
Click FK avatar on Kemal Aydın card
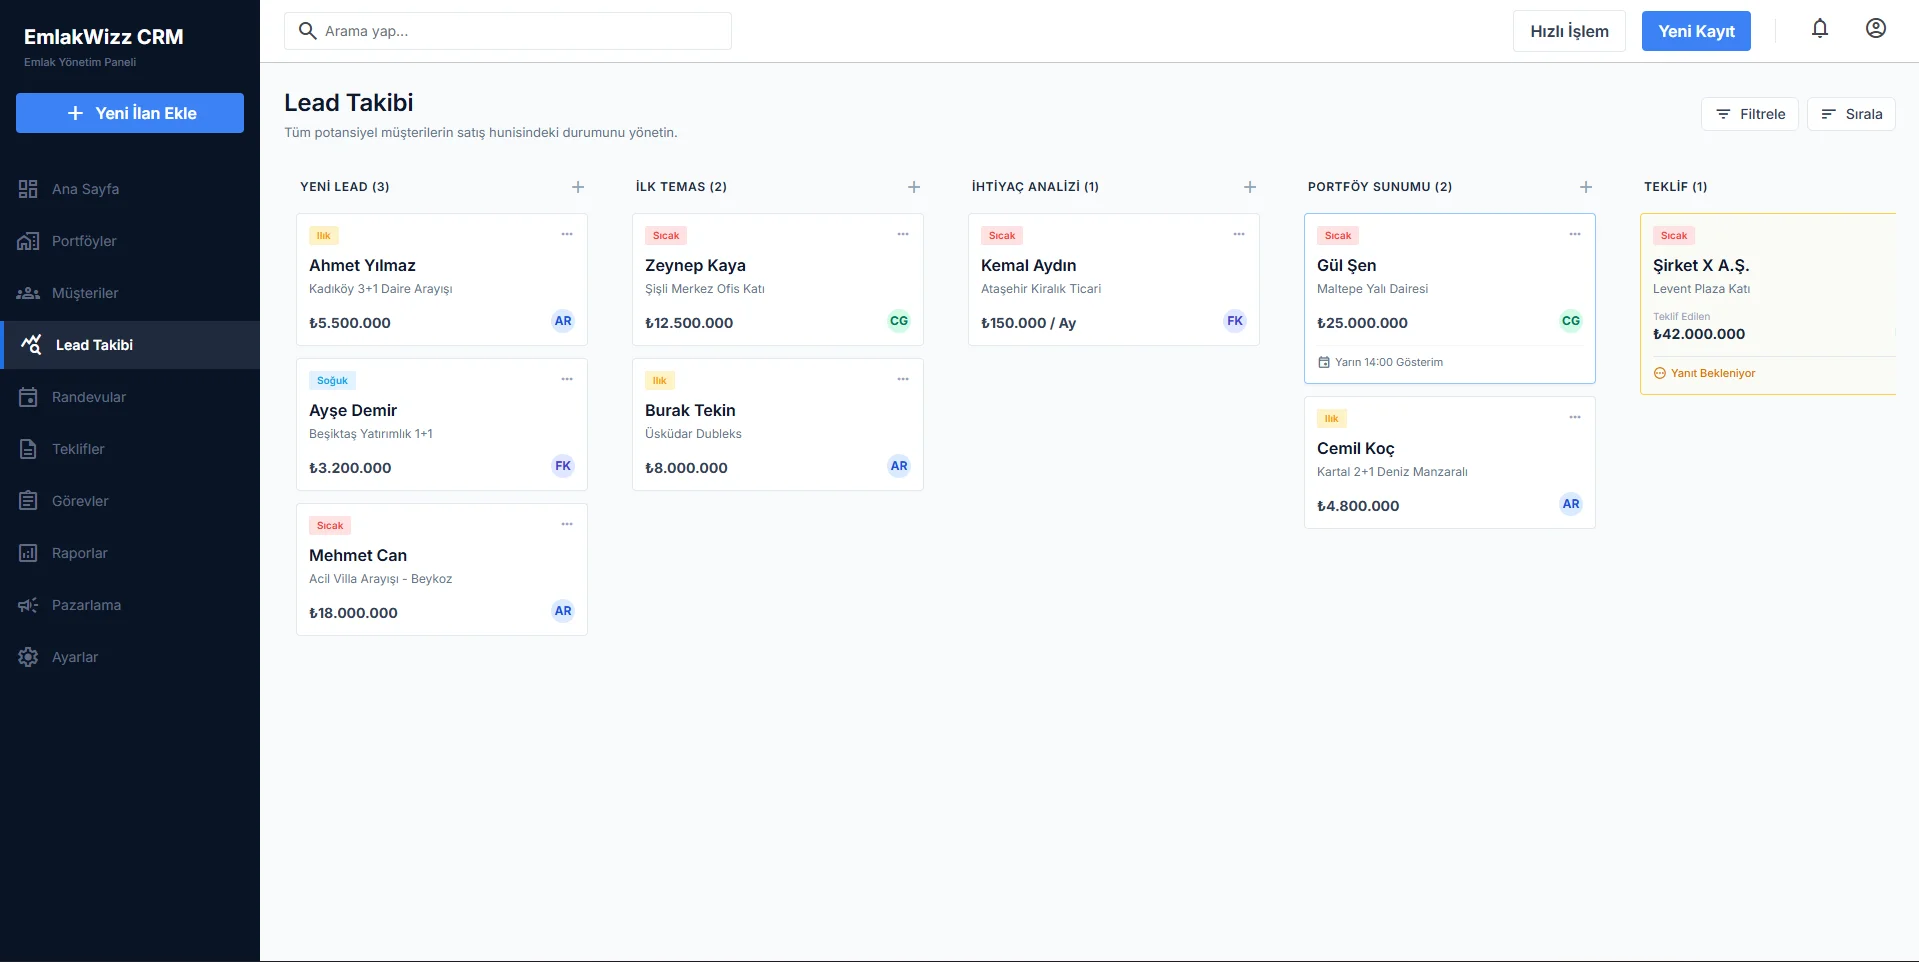[x=1235, y=321]
